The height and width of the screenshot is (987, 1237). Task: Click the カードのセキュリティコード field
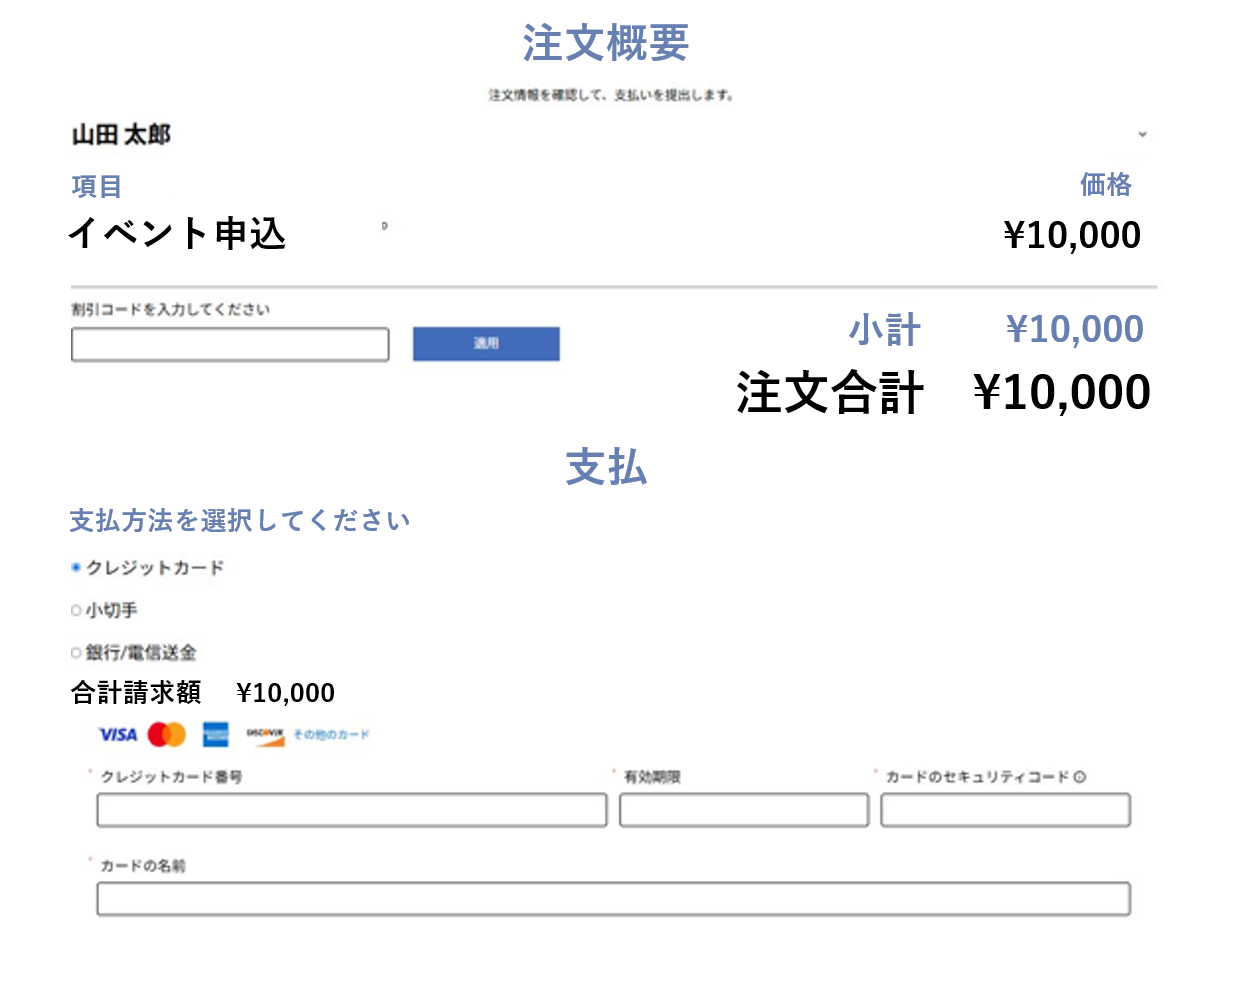pos(1006,810)
